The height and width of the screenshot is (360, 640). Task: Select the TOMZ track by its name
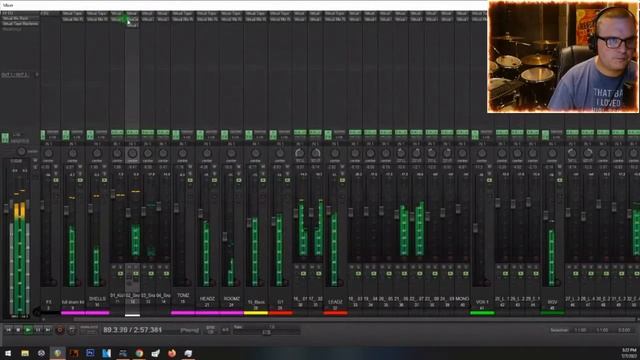pos(183,296)
